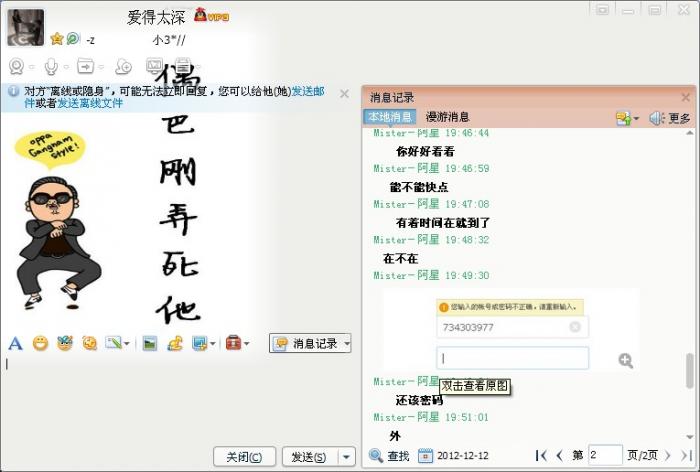
Task: Switch to the 漫游消息 tab
Action: coord(447,117)
